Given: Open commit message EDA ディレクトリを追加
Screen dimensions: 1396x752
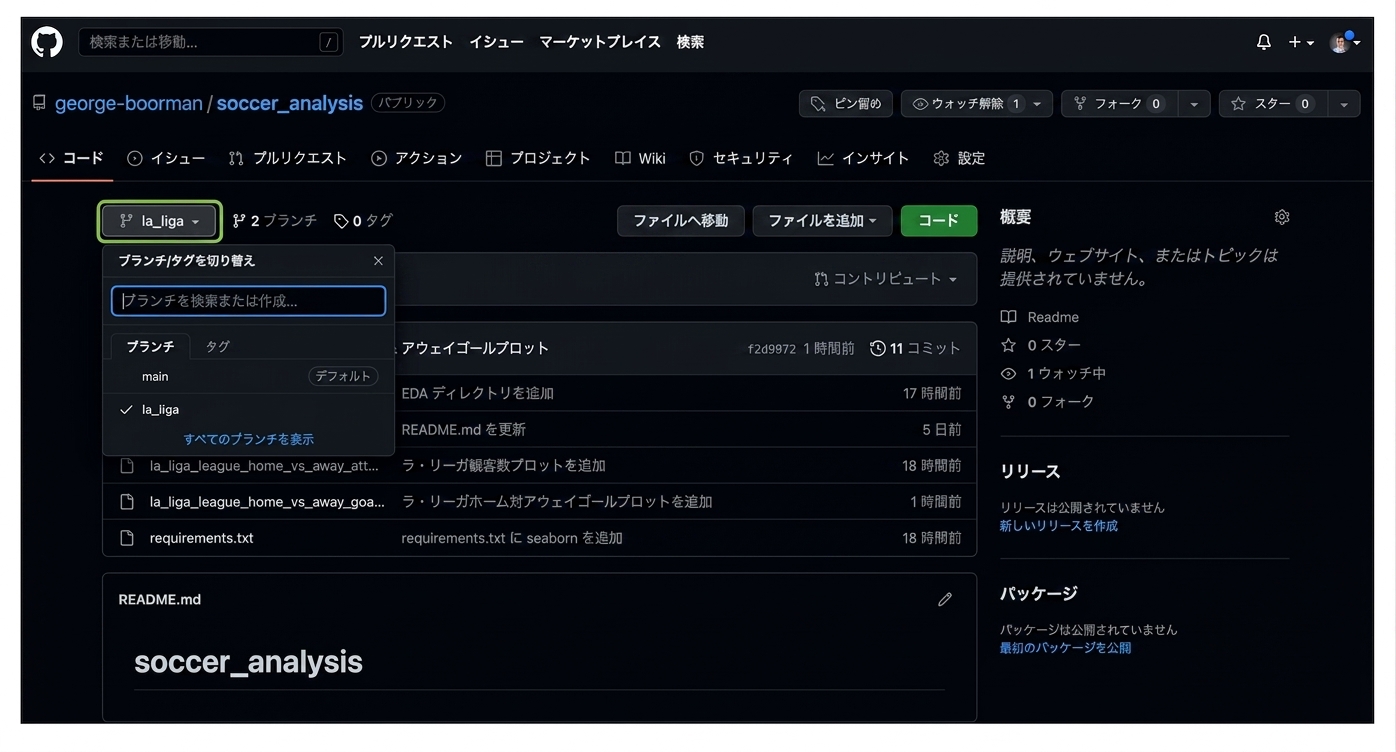Looking at the screenshot, I should (478, 394).
